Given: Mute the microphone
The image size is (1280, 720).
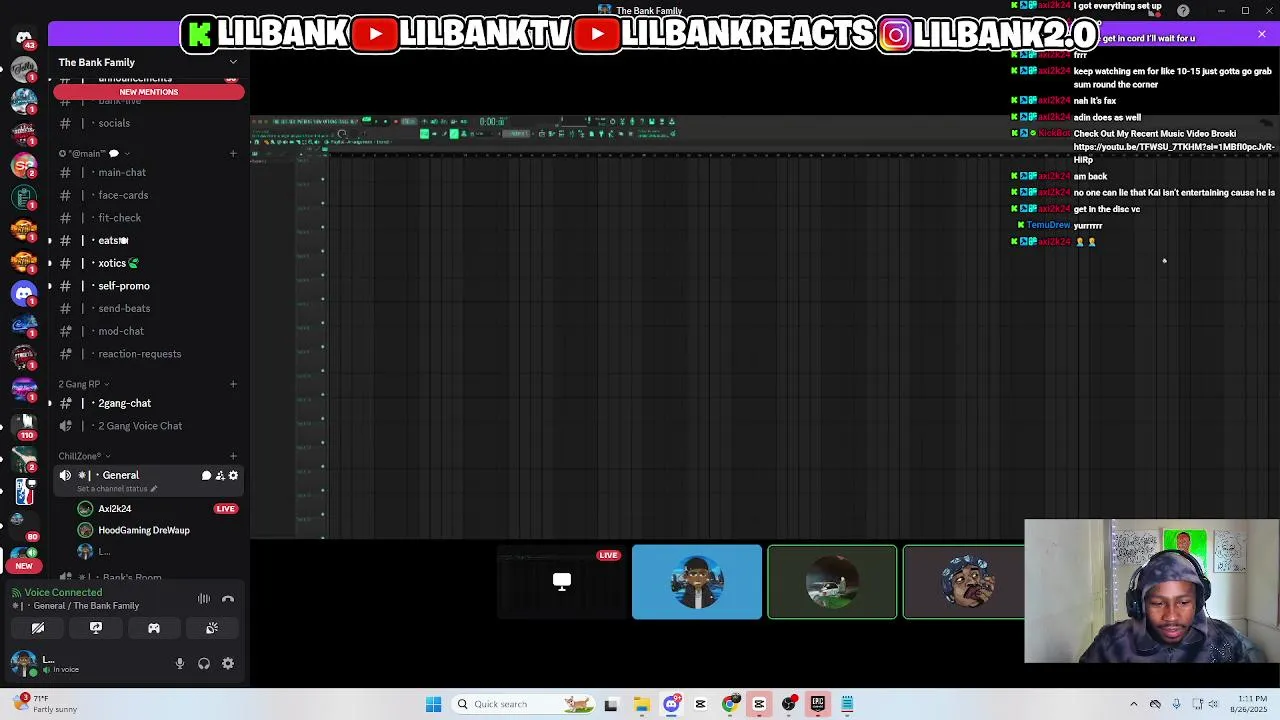Looking at the screenshot, I should tap(180, 663).
